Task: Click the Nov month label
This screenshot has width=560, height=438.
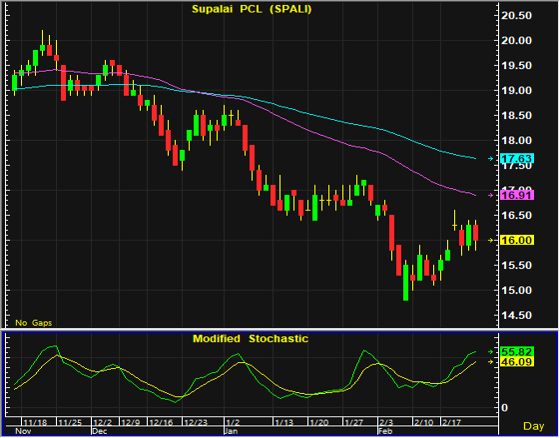Action: point(23,431)
